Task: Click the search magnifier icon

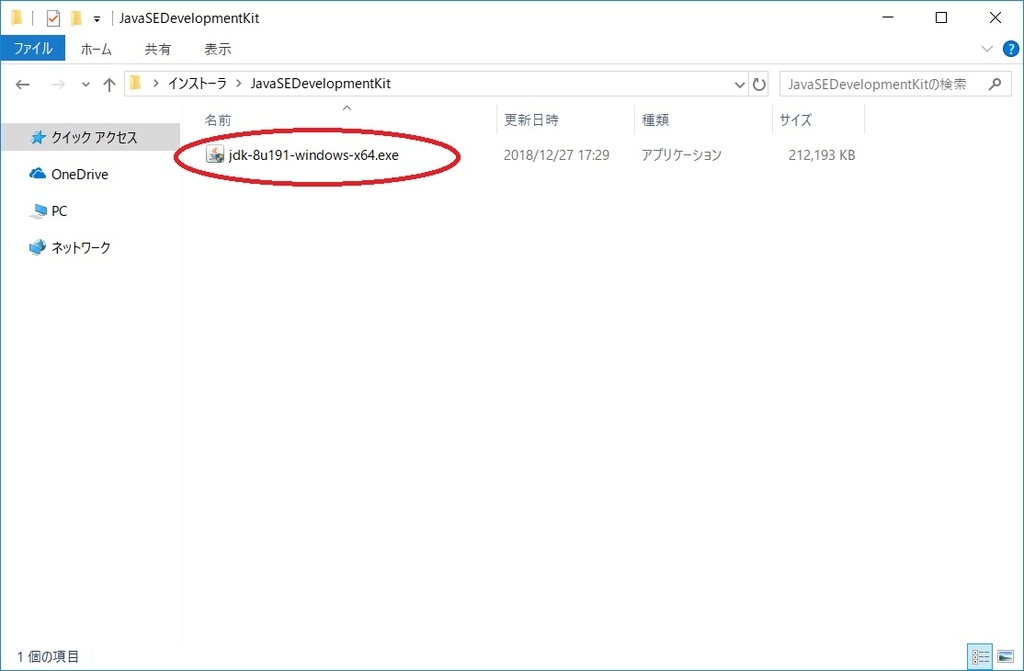Action: 995,84
